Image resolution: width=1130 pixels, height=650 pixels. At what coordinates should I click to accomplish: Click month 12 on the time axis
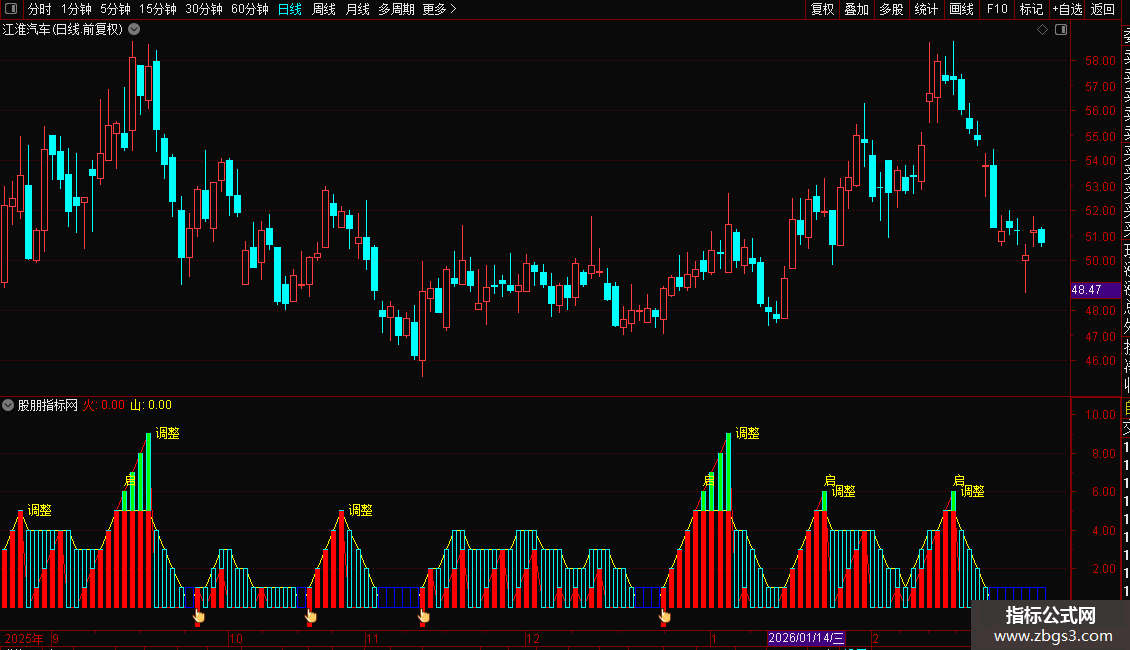[x=533, y=638]
